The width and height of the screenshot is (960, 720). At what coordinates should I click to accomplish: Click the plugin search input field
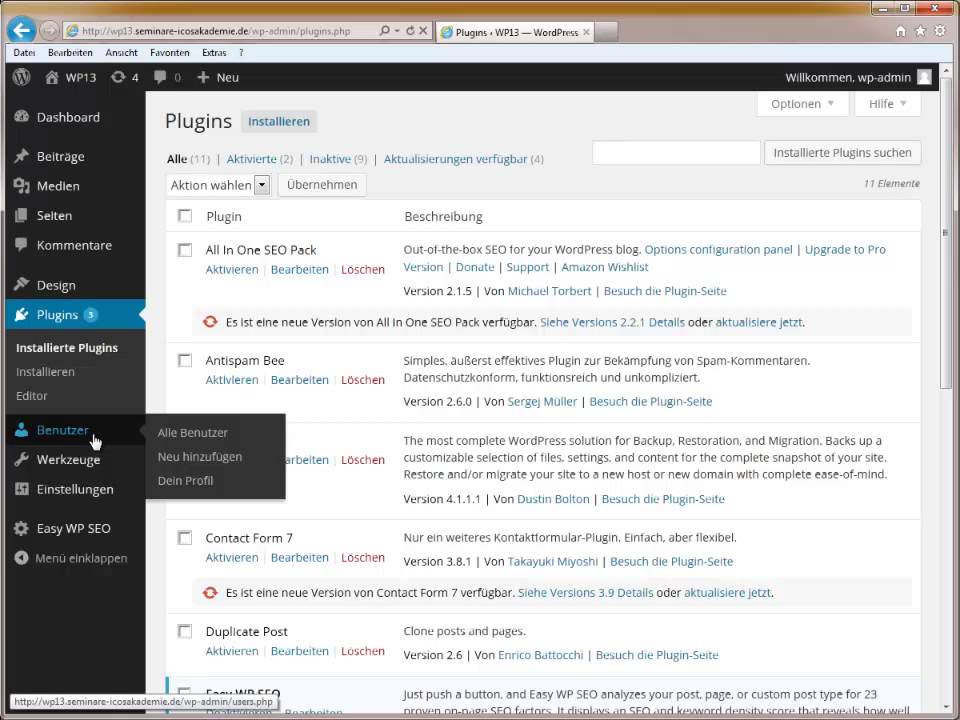pos(676,152)
